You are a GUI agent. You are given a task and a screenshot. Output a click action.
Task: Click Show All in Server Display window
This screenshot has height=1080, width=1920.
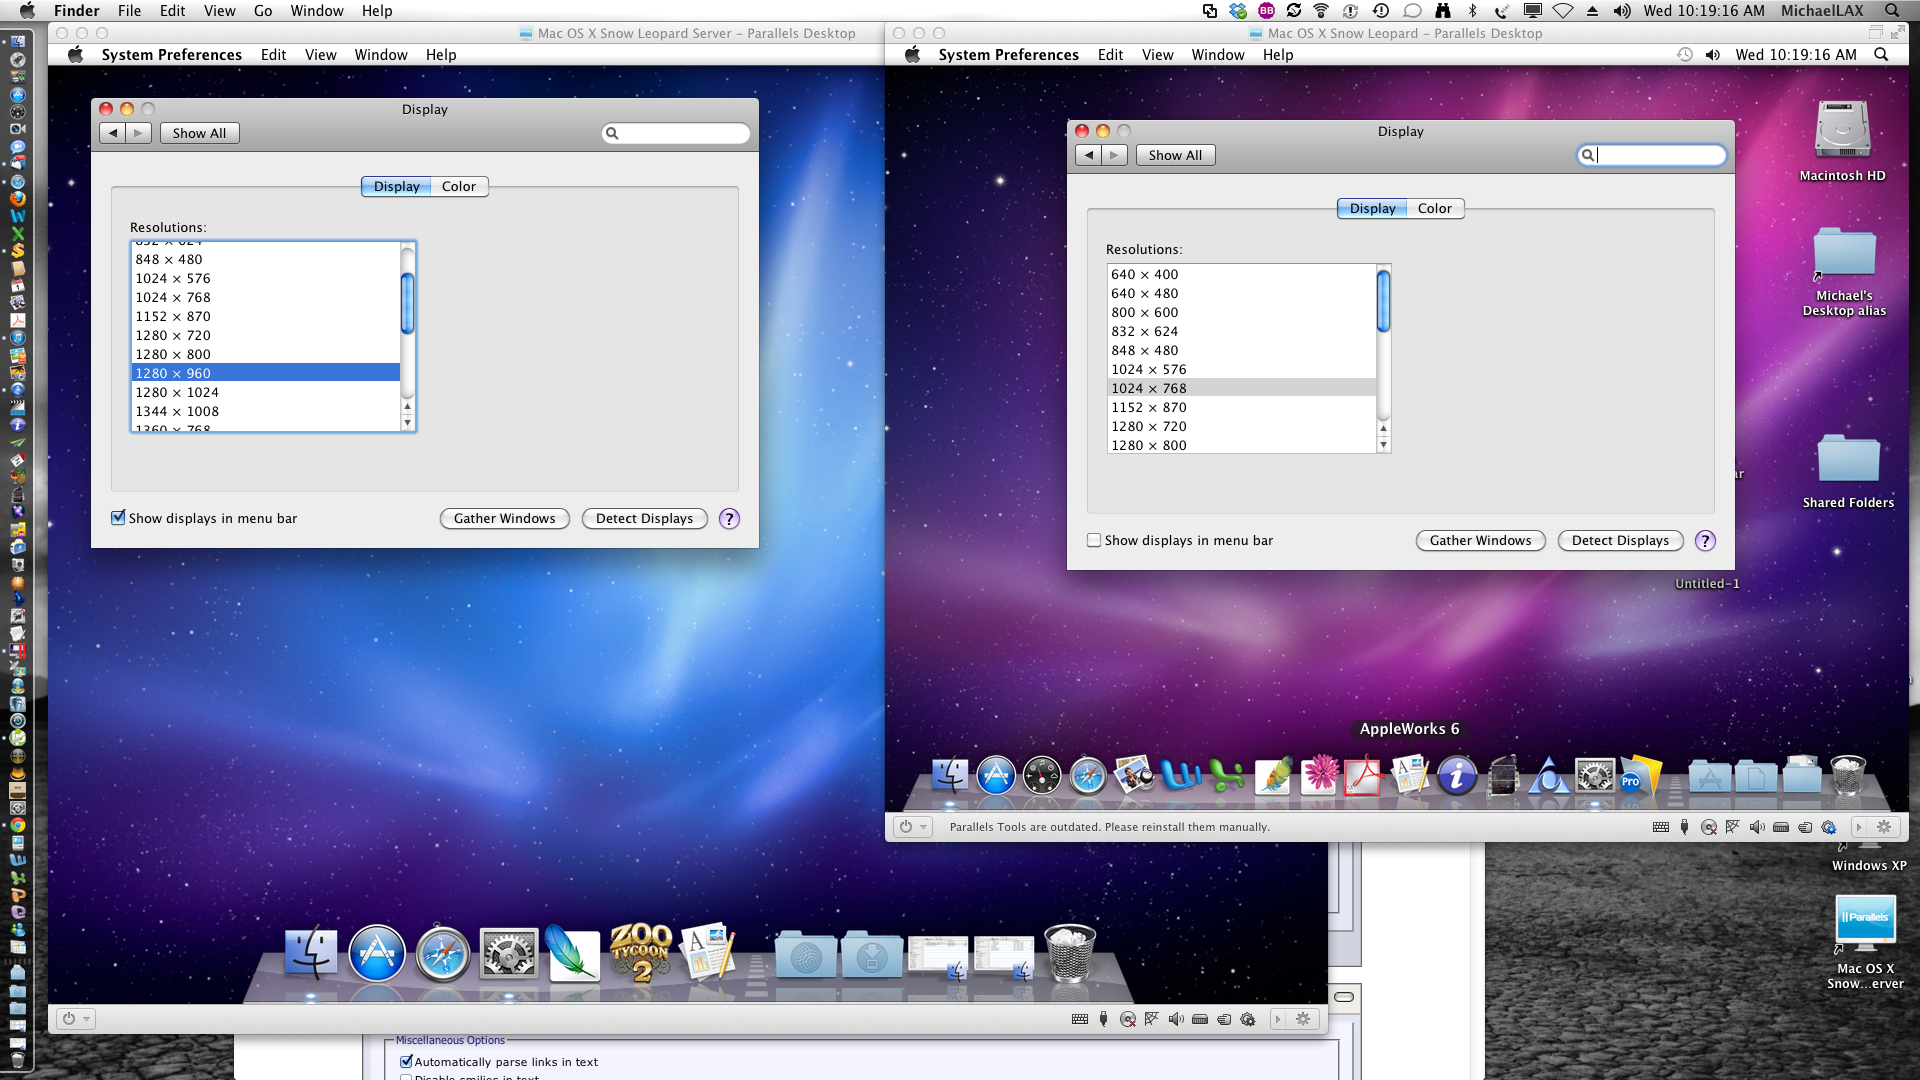click(199, 133)
